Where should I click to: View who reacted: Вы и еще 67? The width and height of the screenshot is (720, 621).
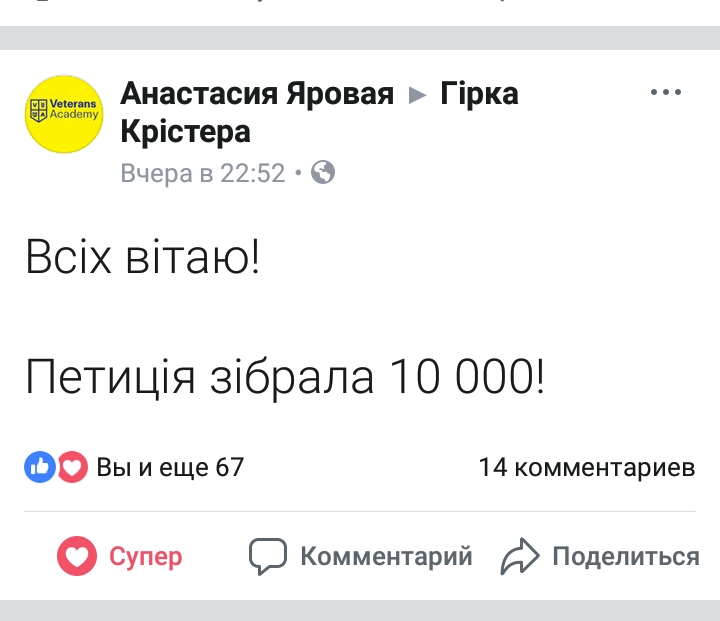(x=170, y=467)
